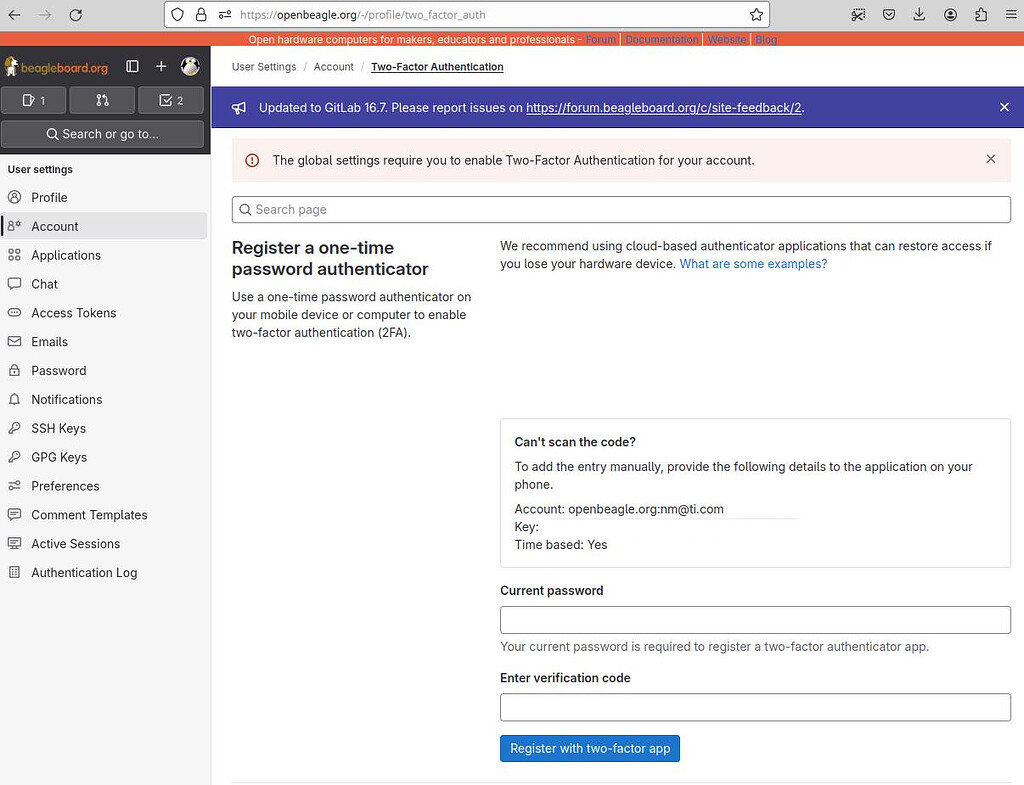Image resolution: width=1024 pixels, height=785 pixels.
Task: Open assigned issues counter showing 1
Action: pos(34,101)
